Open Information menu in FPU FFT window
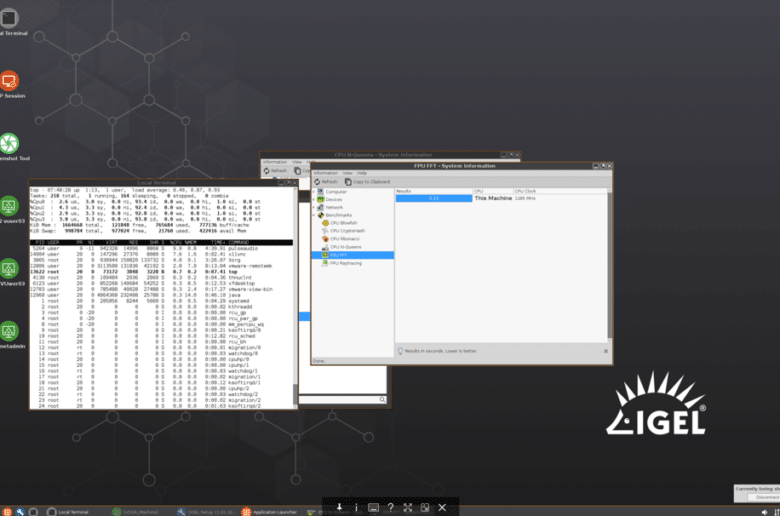Viewport: 780px width, 516px height. (x=325, y=173)
